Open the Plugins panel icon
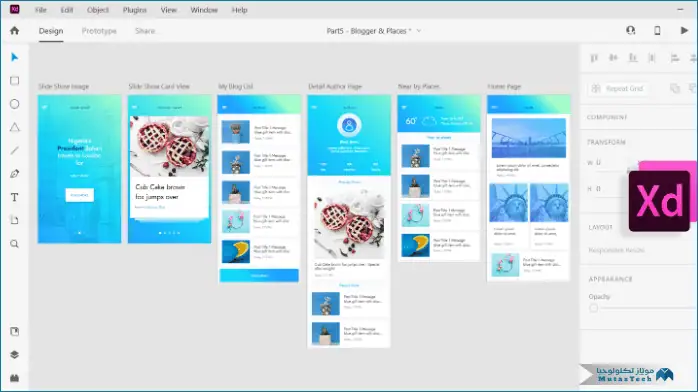This screenshot has width=698, height=392. pos(15,378)
